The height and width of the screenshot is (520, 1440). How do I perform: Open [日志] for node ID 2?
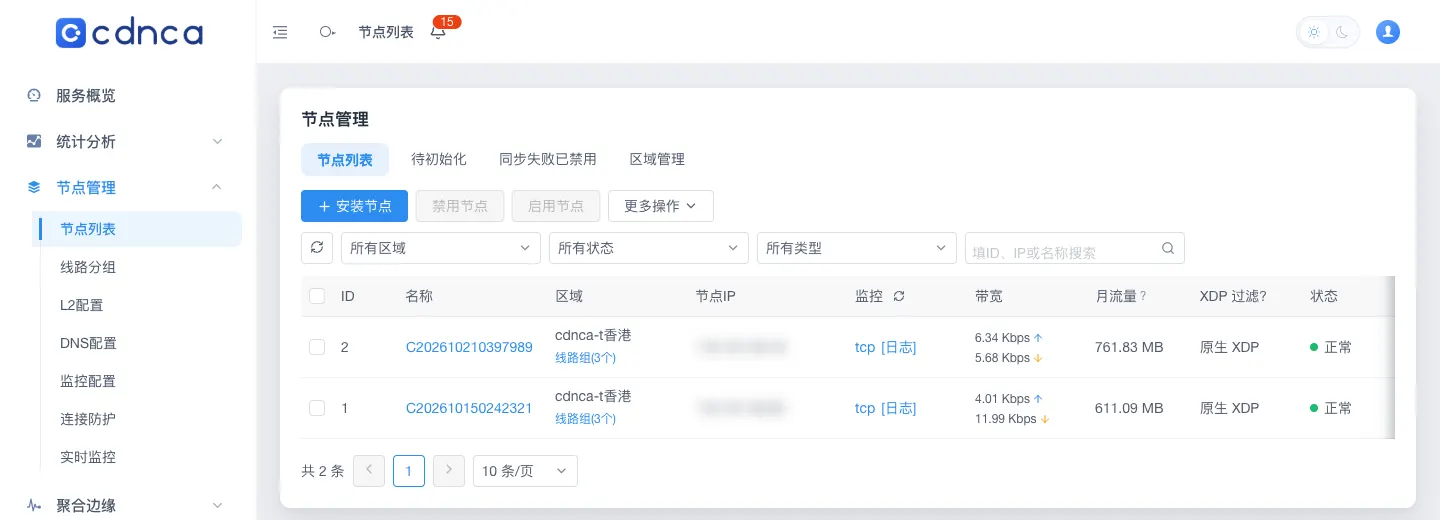coord(899,347)
